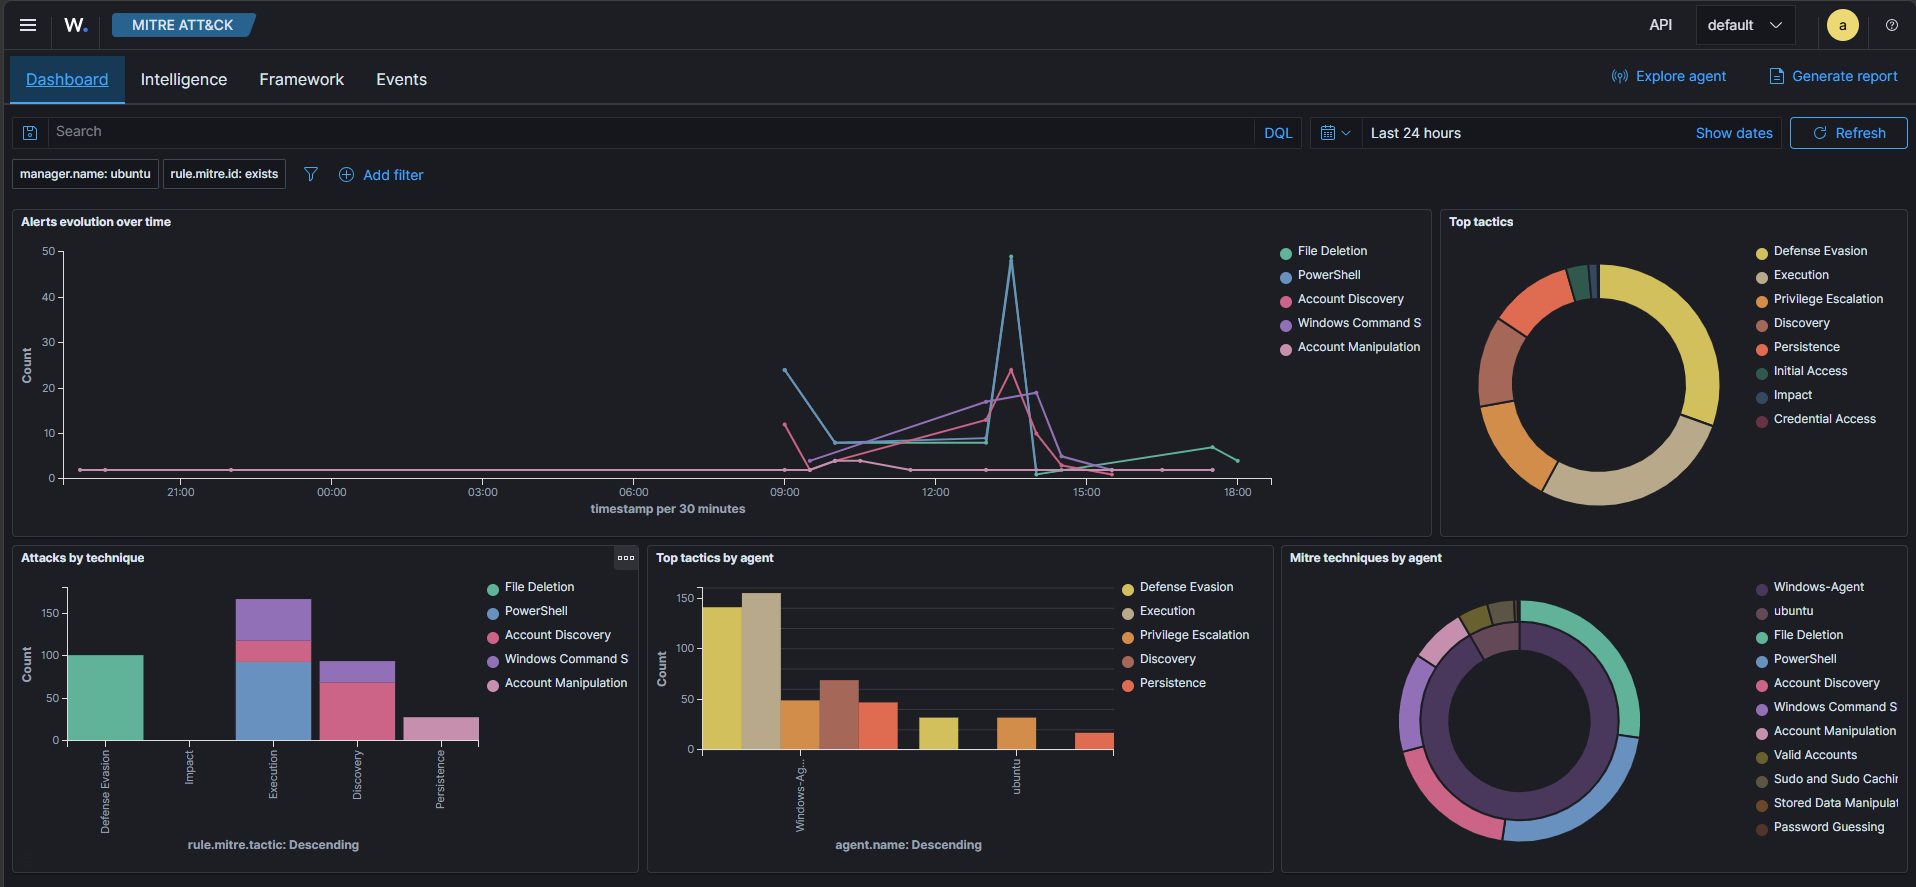1916x887 pixels.
Task: Toggle Account Discovery in Attacks by technique legend
Action: [x=557, y=635]
